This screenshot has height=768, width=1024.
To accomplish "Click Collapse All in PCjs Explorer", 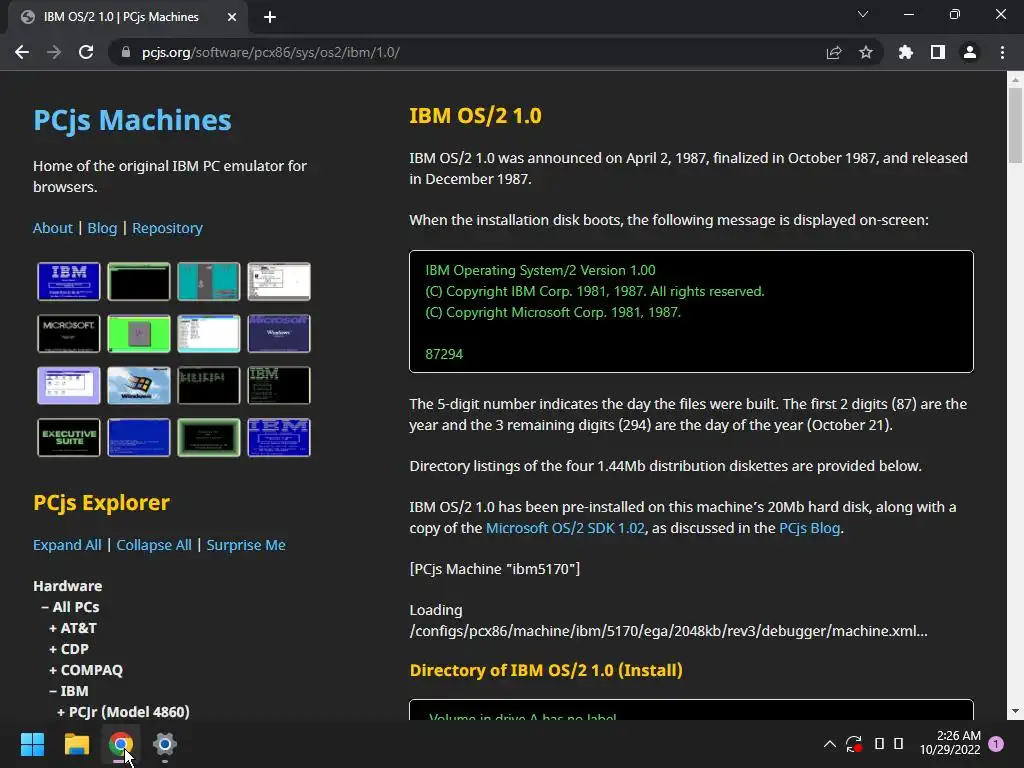I will coord(154,545).
